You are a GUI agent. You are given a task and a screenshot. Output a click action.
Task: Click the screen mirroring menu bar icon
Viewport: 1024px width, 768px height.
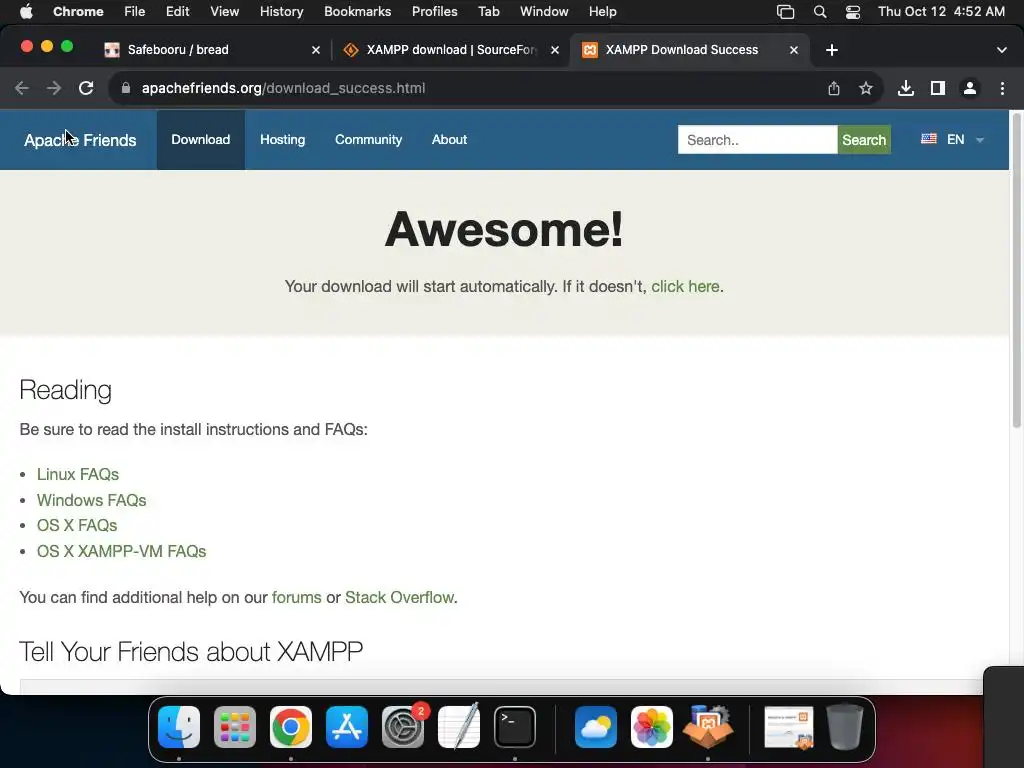click(x=786, y=12)
